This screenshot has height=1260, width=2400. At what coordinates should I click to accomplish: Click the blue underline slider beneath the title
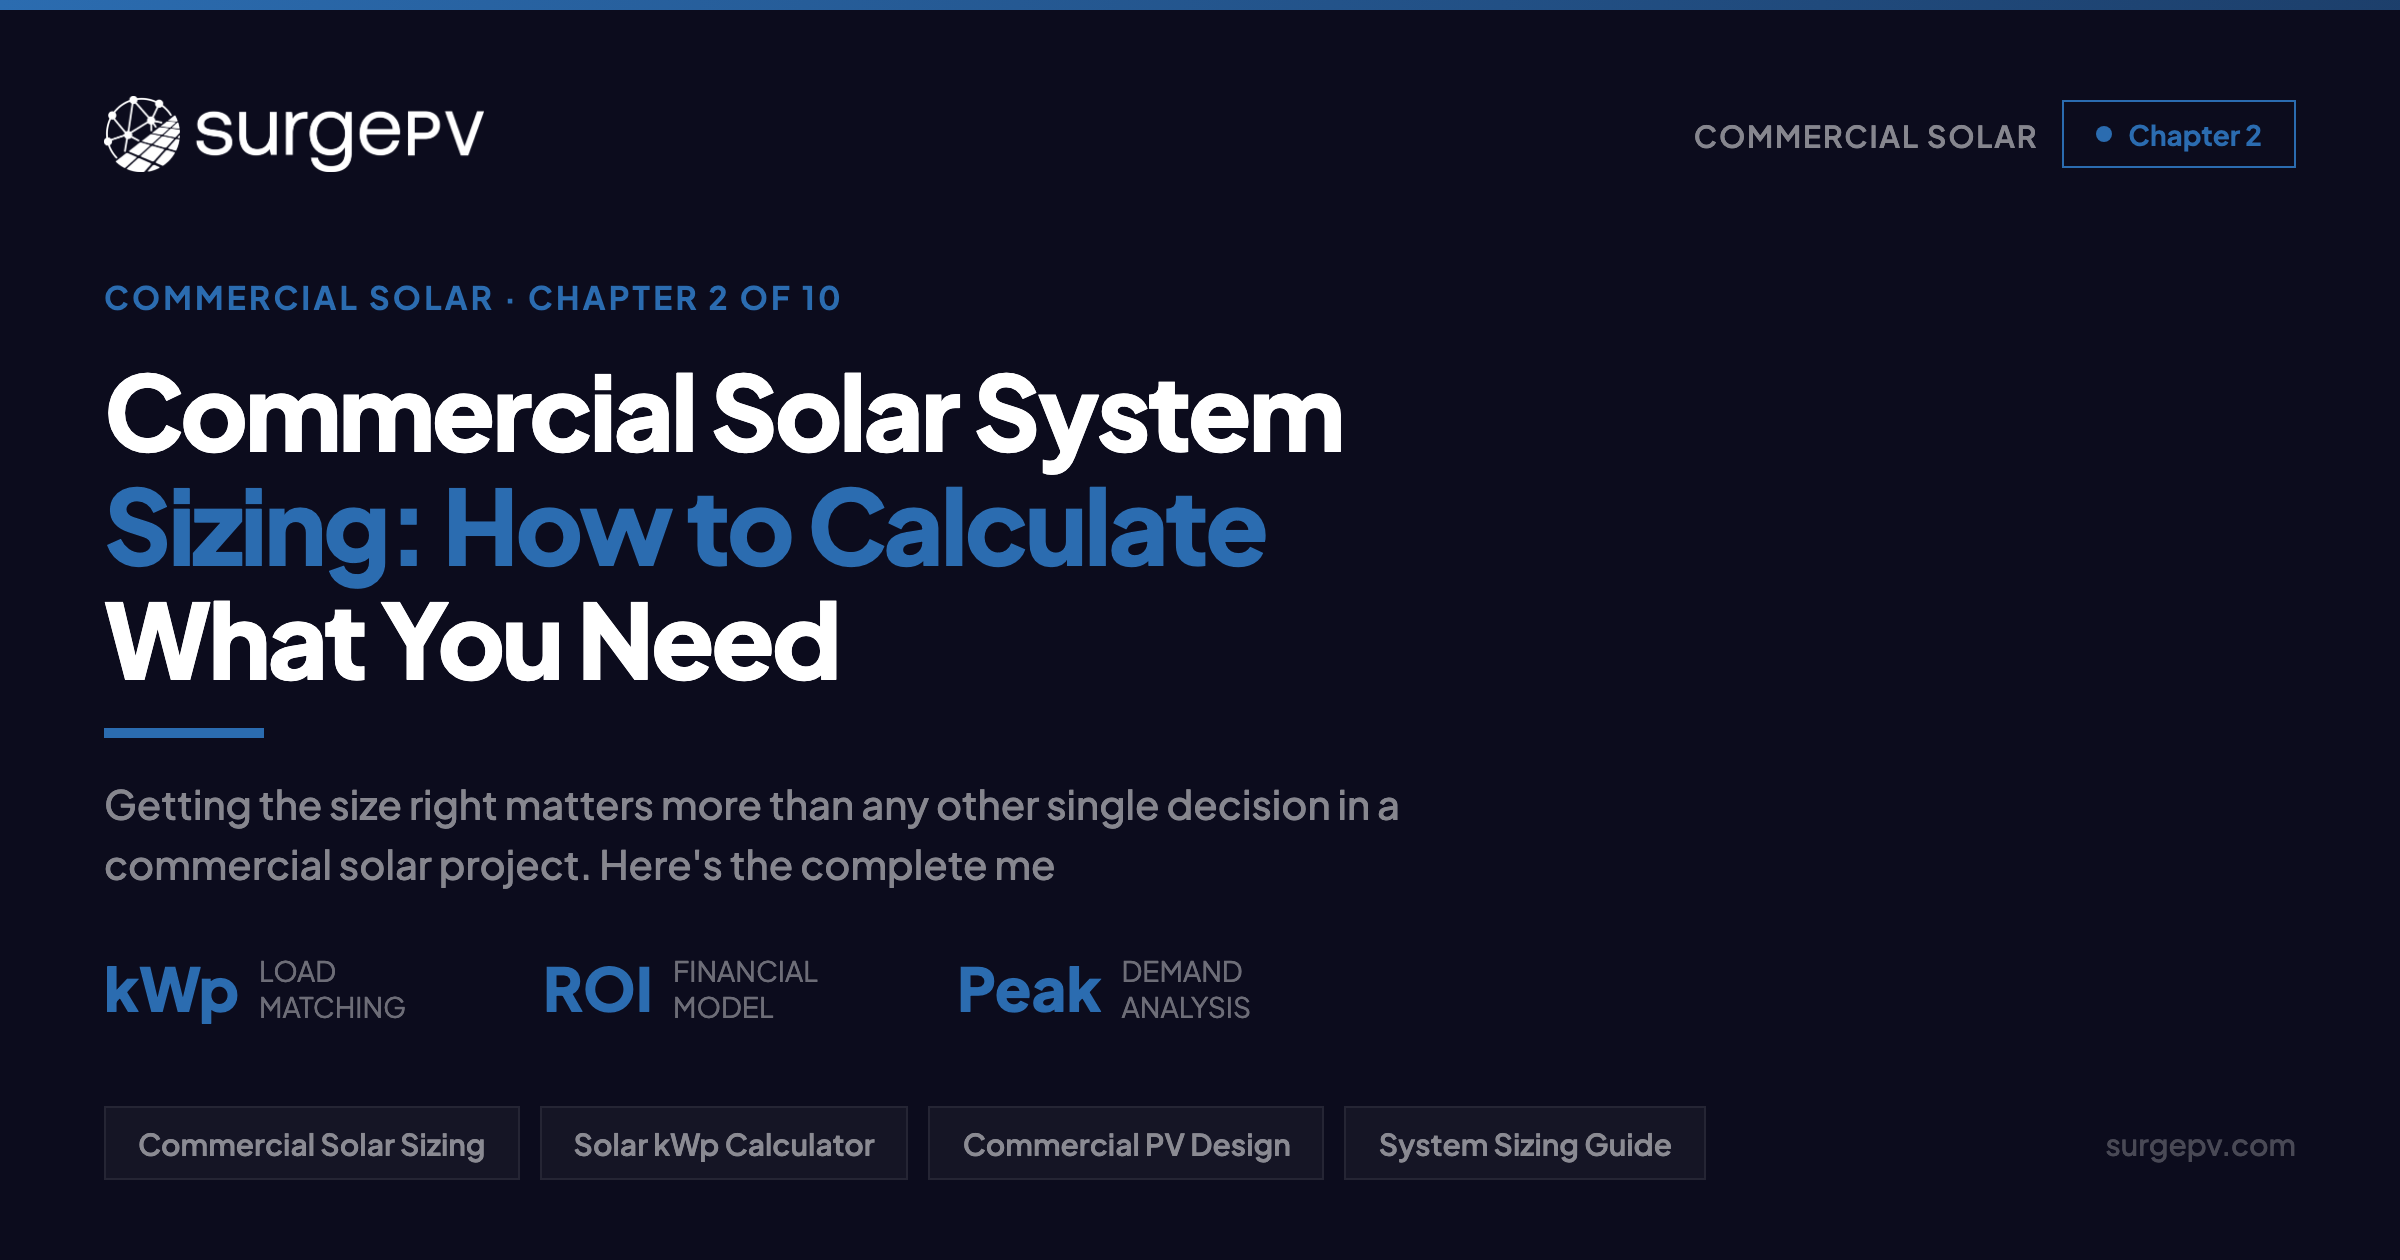tap(184, 733)
